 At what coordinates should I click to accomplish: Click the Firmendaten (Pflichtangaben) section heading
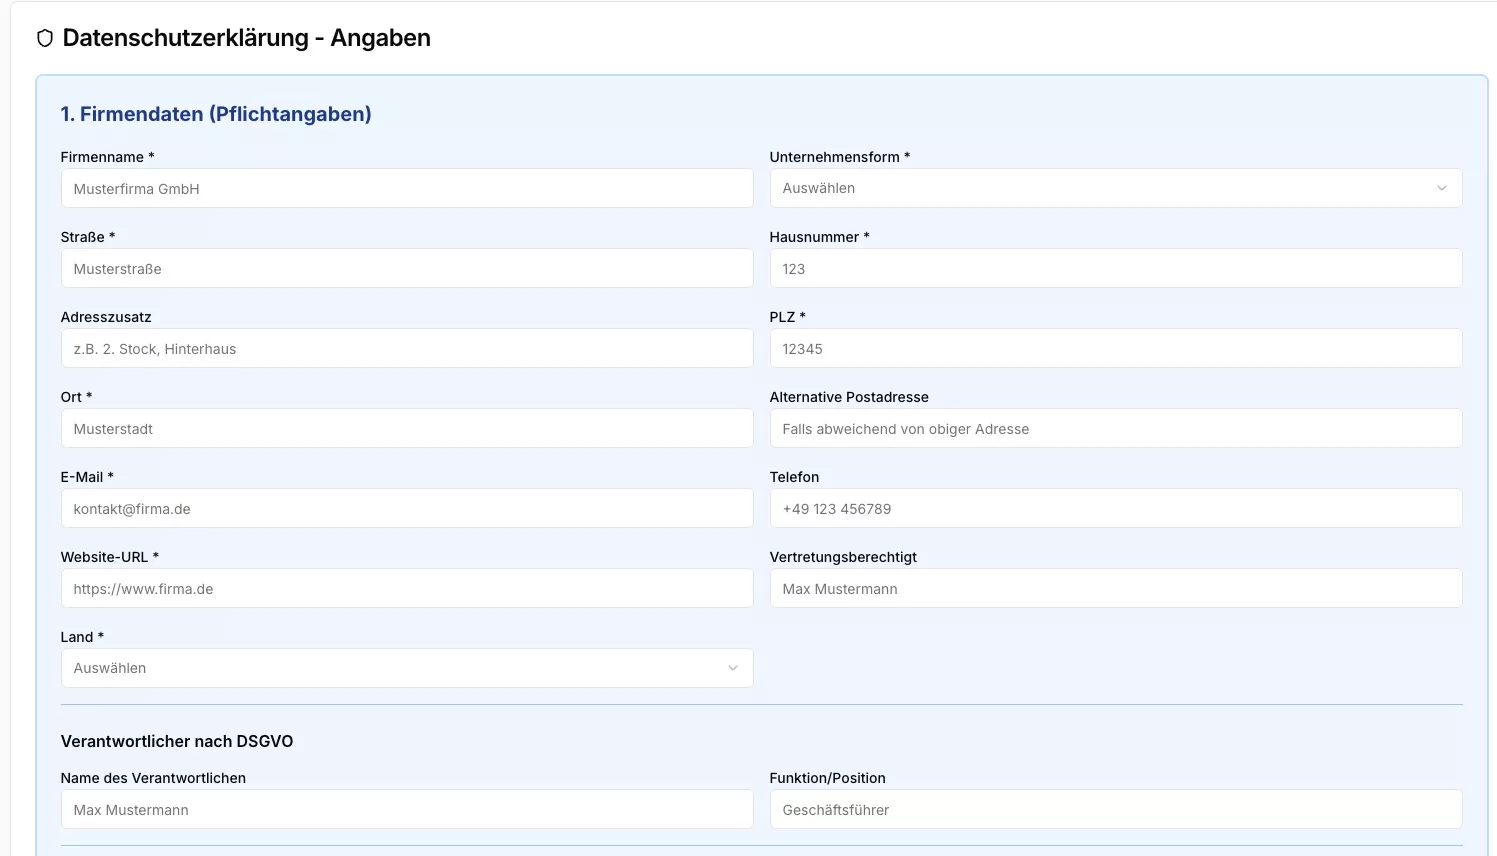click(x=216, y=114)
